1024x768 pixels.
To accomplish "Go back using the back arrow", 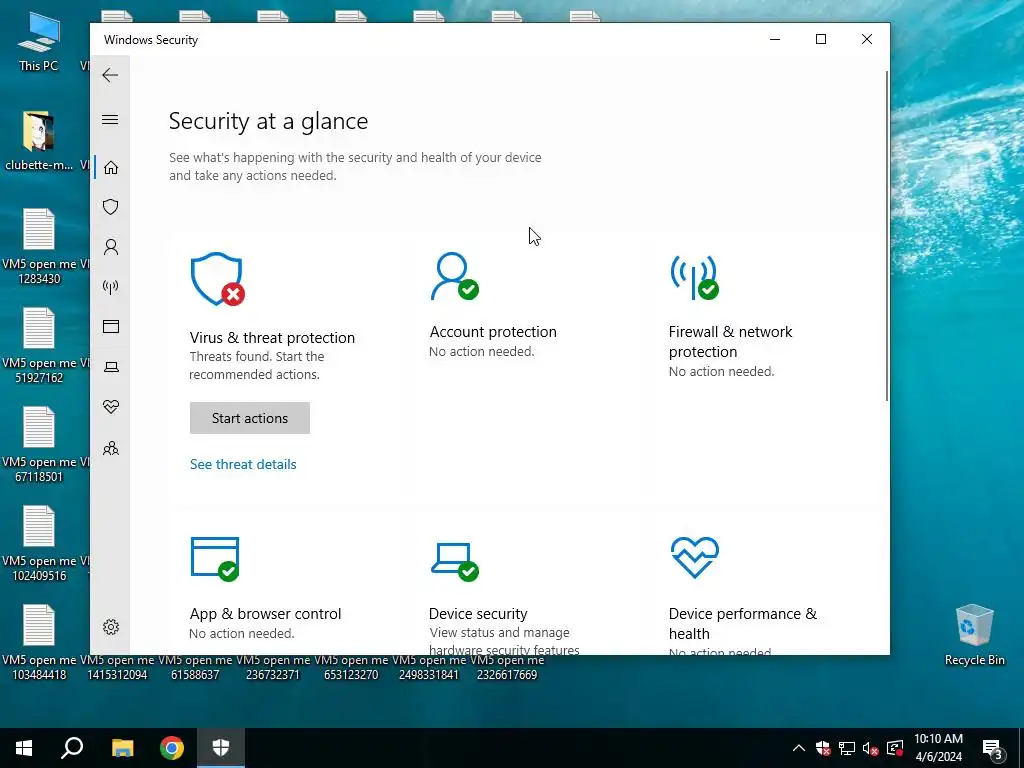I will [x=110, y=75].
